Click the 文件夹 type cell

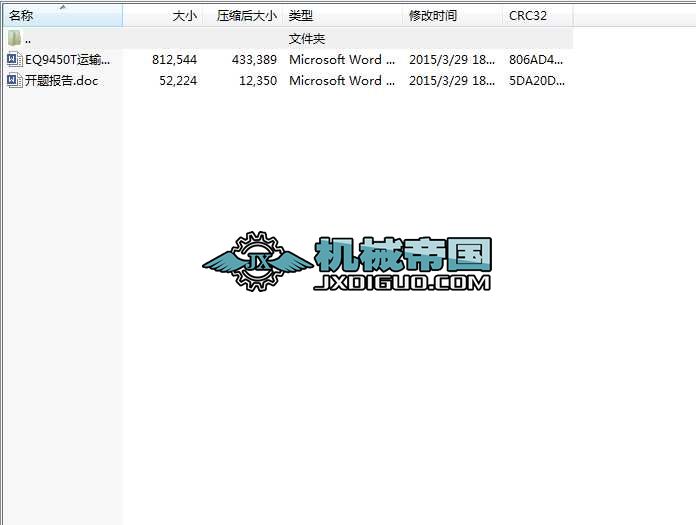307,39
